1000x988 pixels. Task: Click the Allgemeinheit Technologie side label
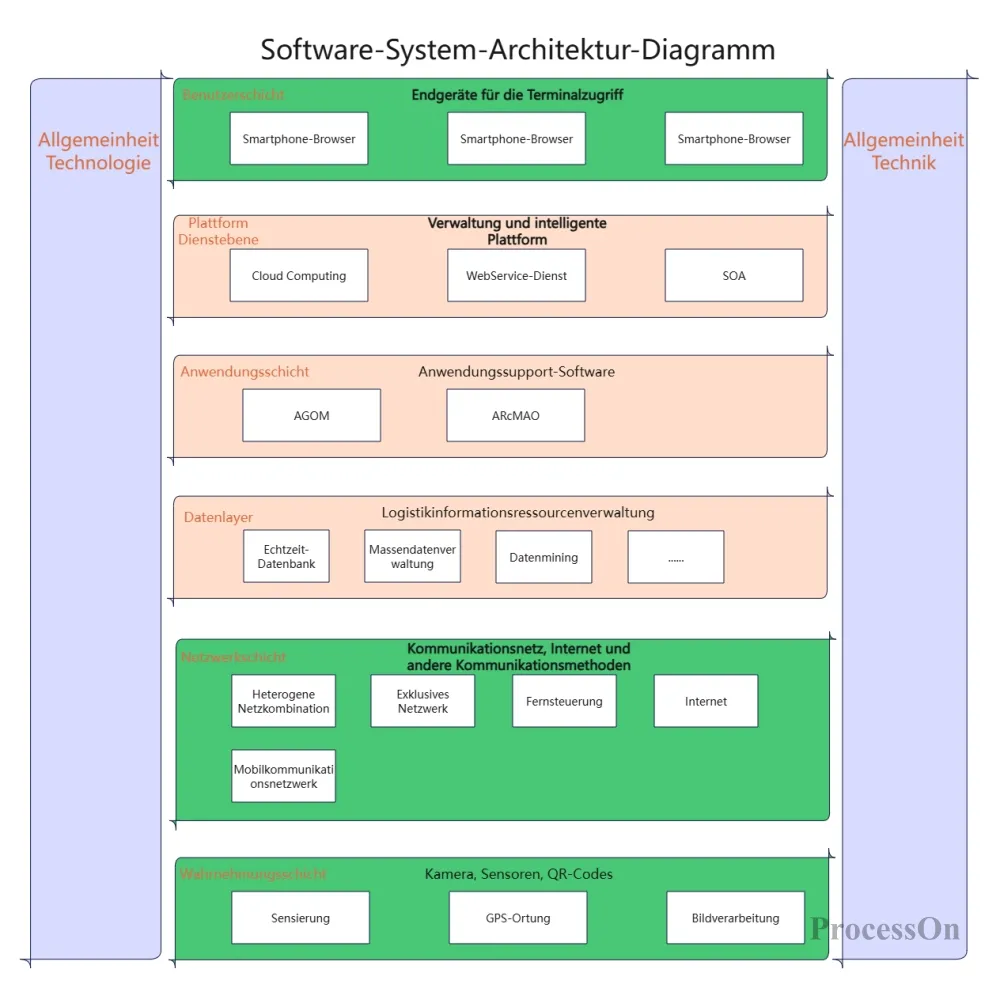coord(98,151)
